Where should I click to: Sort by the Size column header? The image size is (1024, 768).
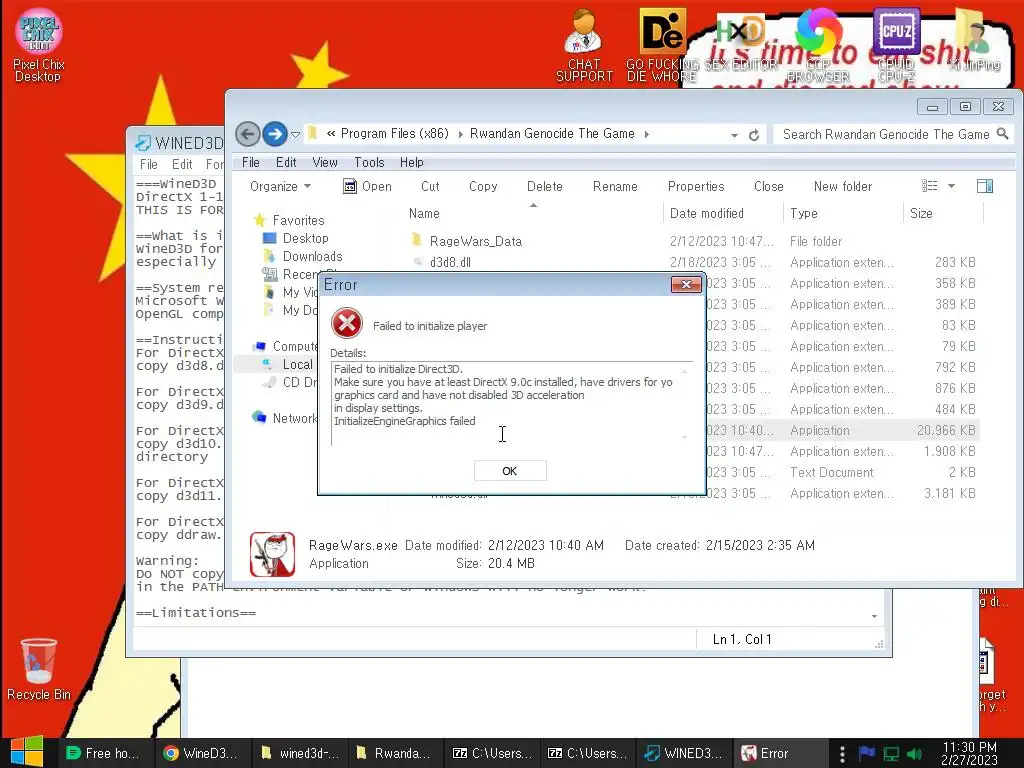921,214
